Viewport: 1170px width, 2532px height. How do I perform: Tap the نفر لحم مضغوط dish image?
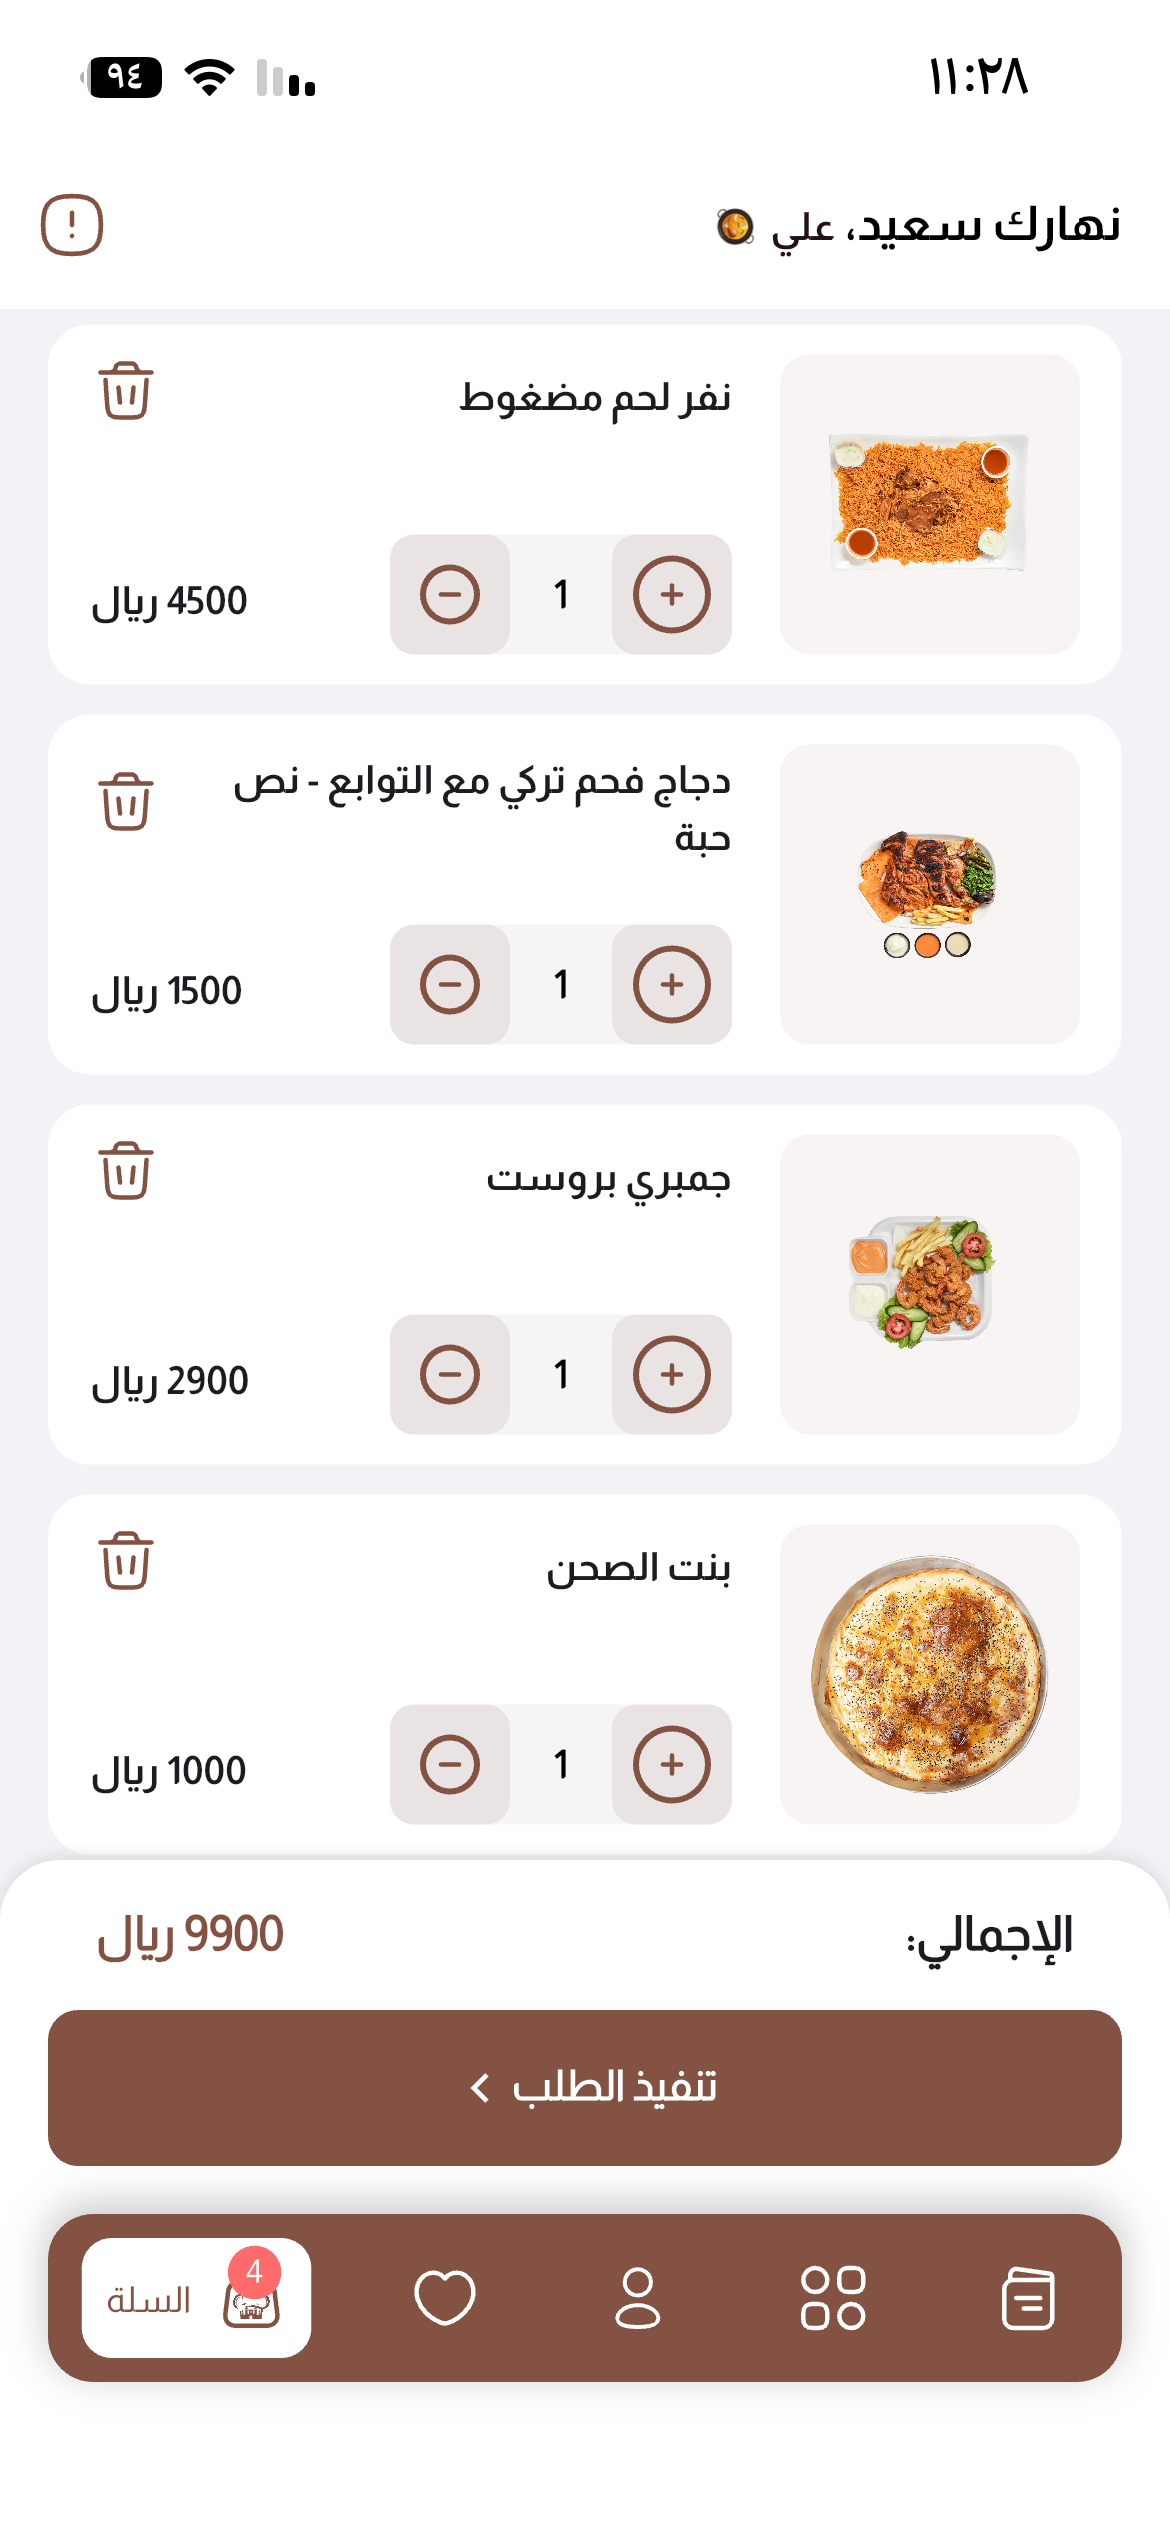929,504
